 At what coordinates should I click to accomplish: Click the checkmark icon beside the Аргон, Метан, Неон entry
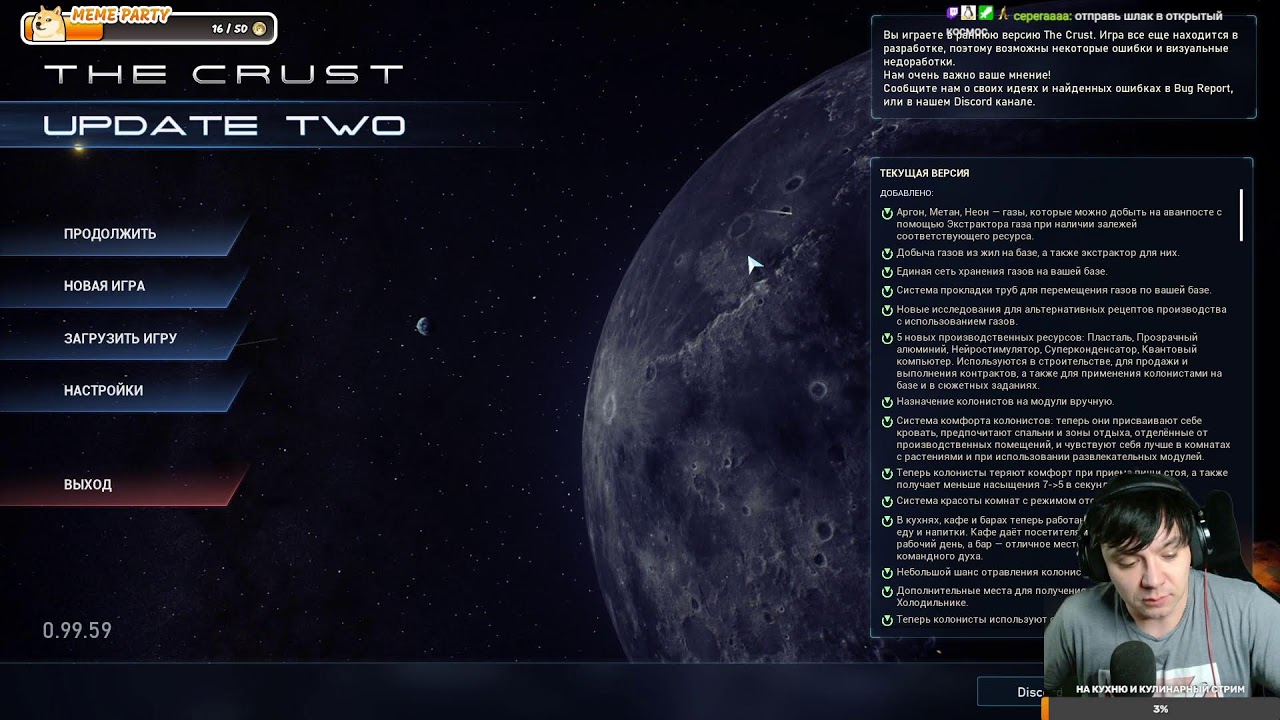pyautogui.click(x=887, y=213)
